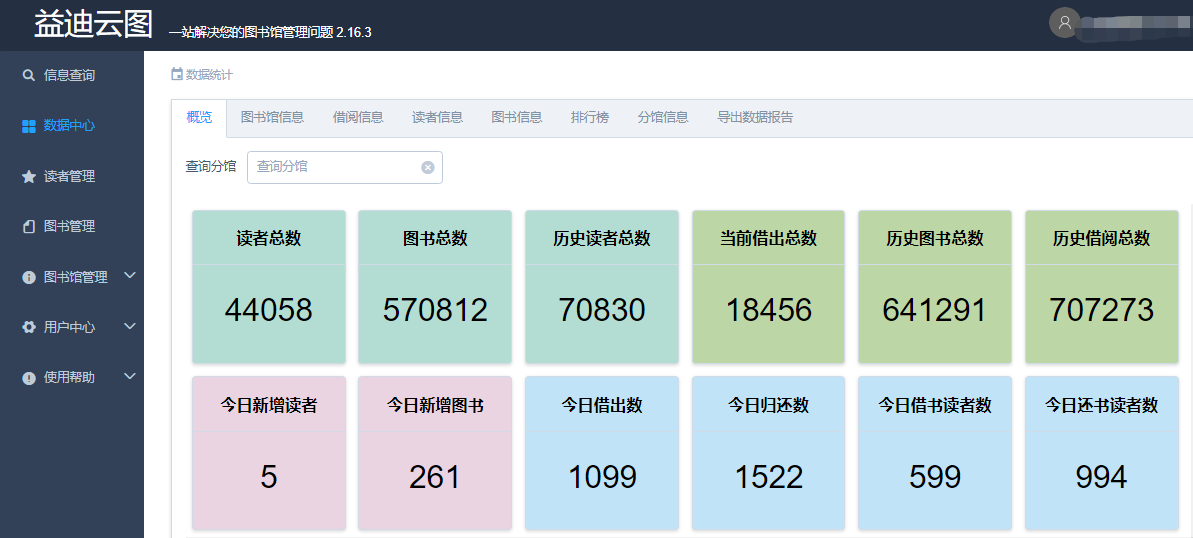Screen dimensions: 1193x538
Task: Switch to the 图书馆信息 tab
Action: pyautogui.click(x=272, y=117)
